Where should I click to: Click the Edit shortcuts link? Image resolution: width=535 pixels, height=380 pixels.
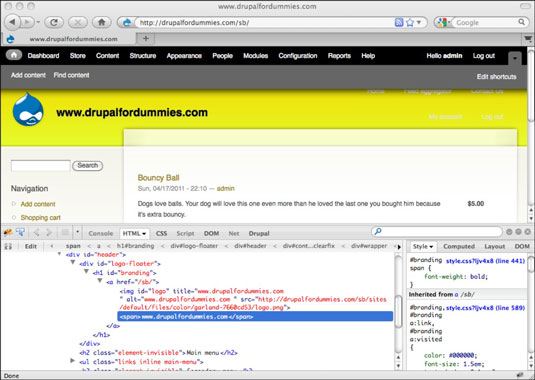(x=496, y=77)
